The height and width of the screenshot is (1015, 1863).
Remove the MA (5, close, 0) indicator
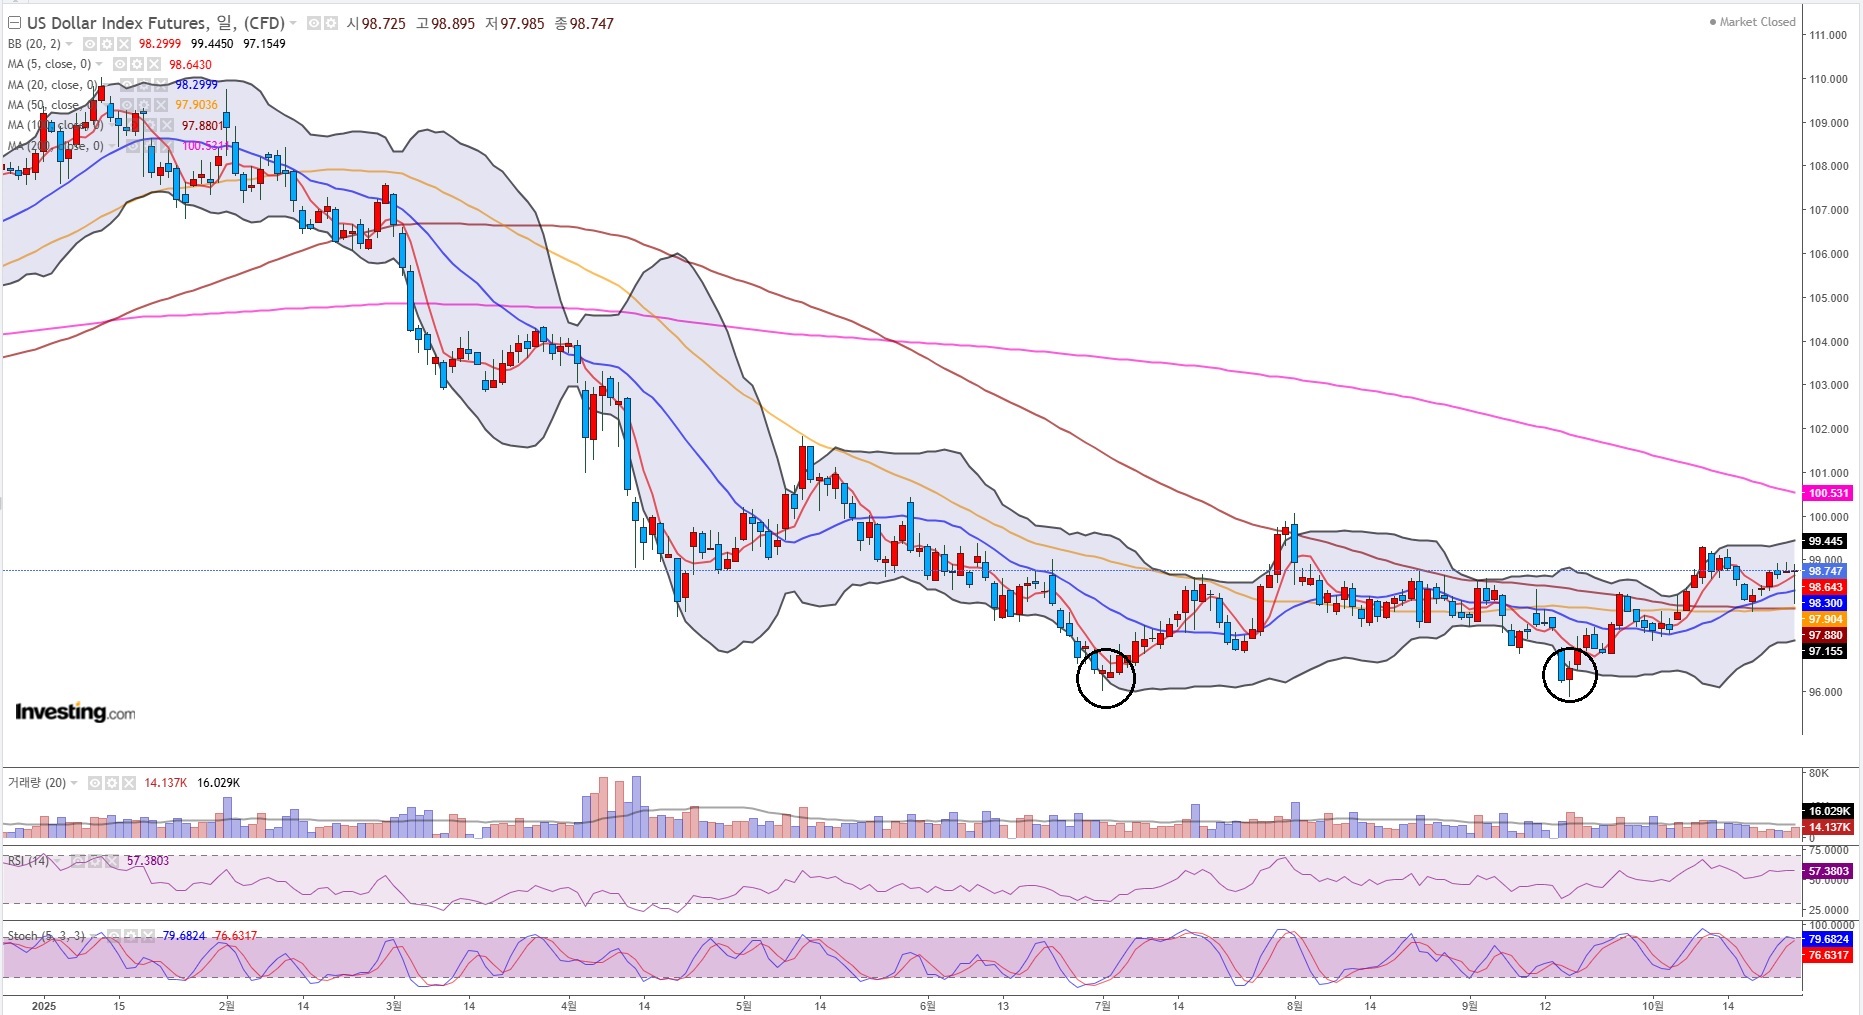tap(154, 64)
